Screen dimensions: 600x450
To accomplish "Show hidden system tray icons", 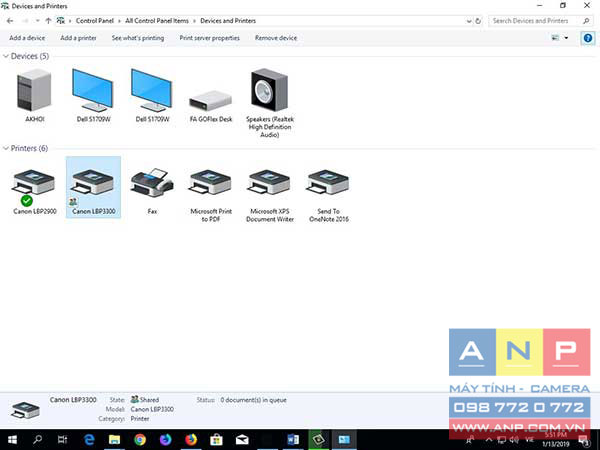I will (x=489, y=440).
